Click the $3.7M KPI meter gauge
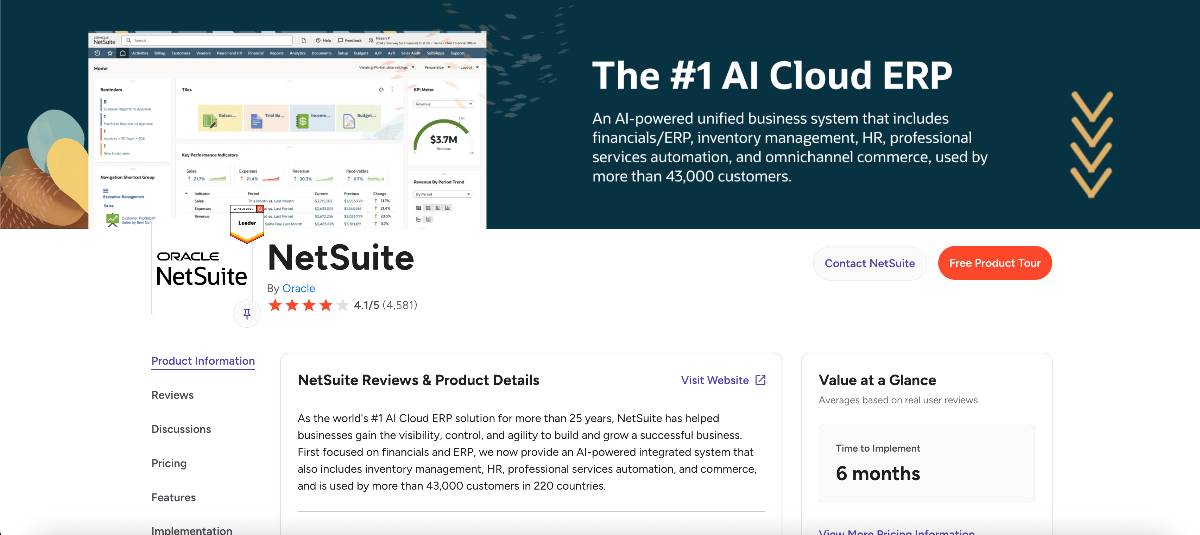 444,138
